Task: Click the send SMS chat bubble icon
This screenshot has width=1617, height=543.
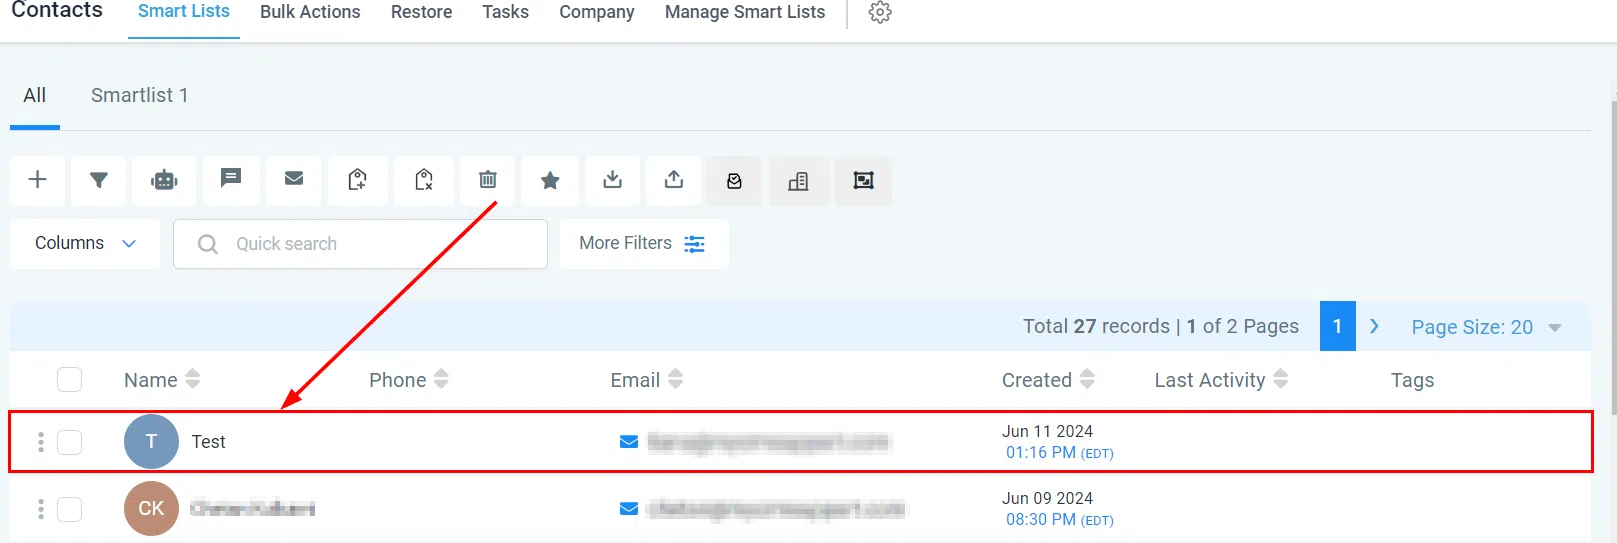Action: coord(231,180)
